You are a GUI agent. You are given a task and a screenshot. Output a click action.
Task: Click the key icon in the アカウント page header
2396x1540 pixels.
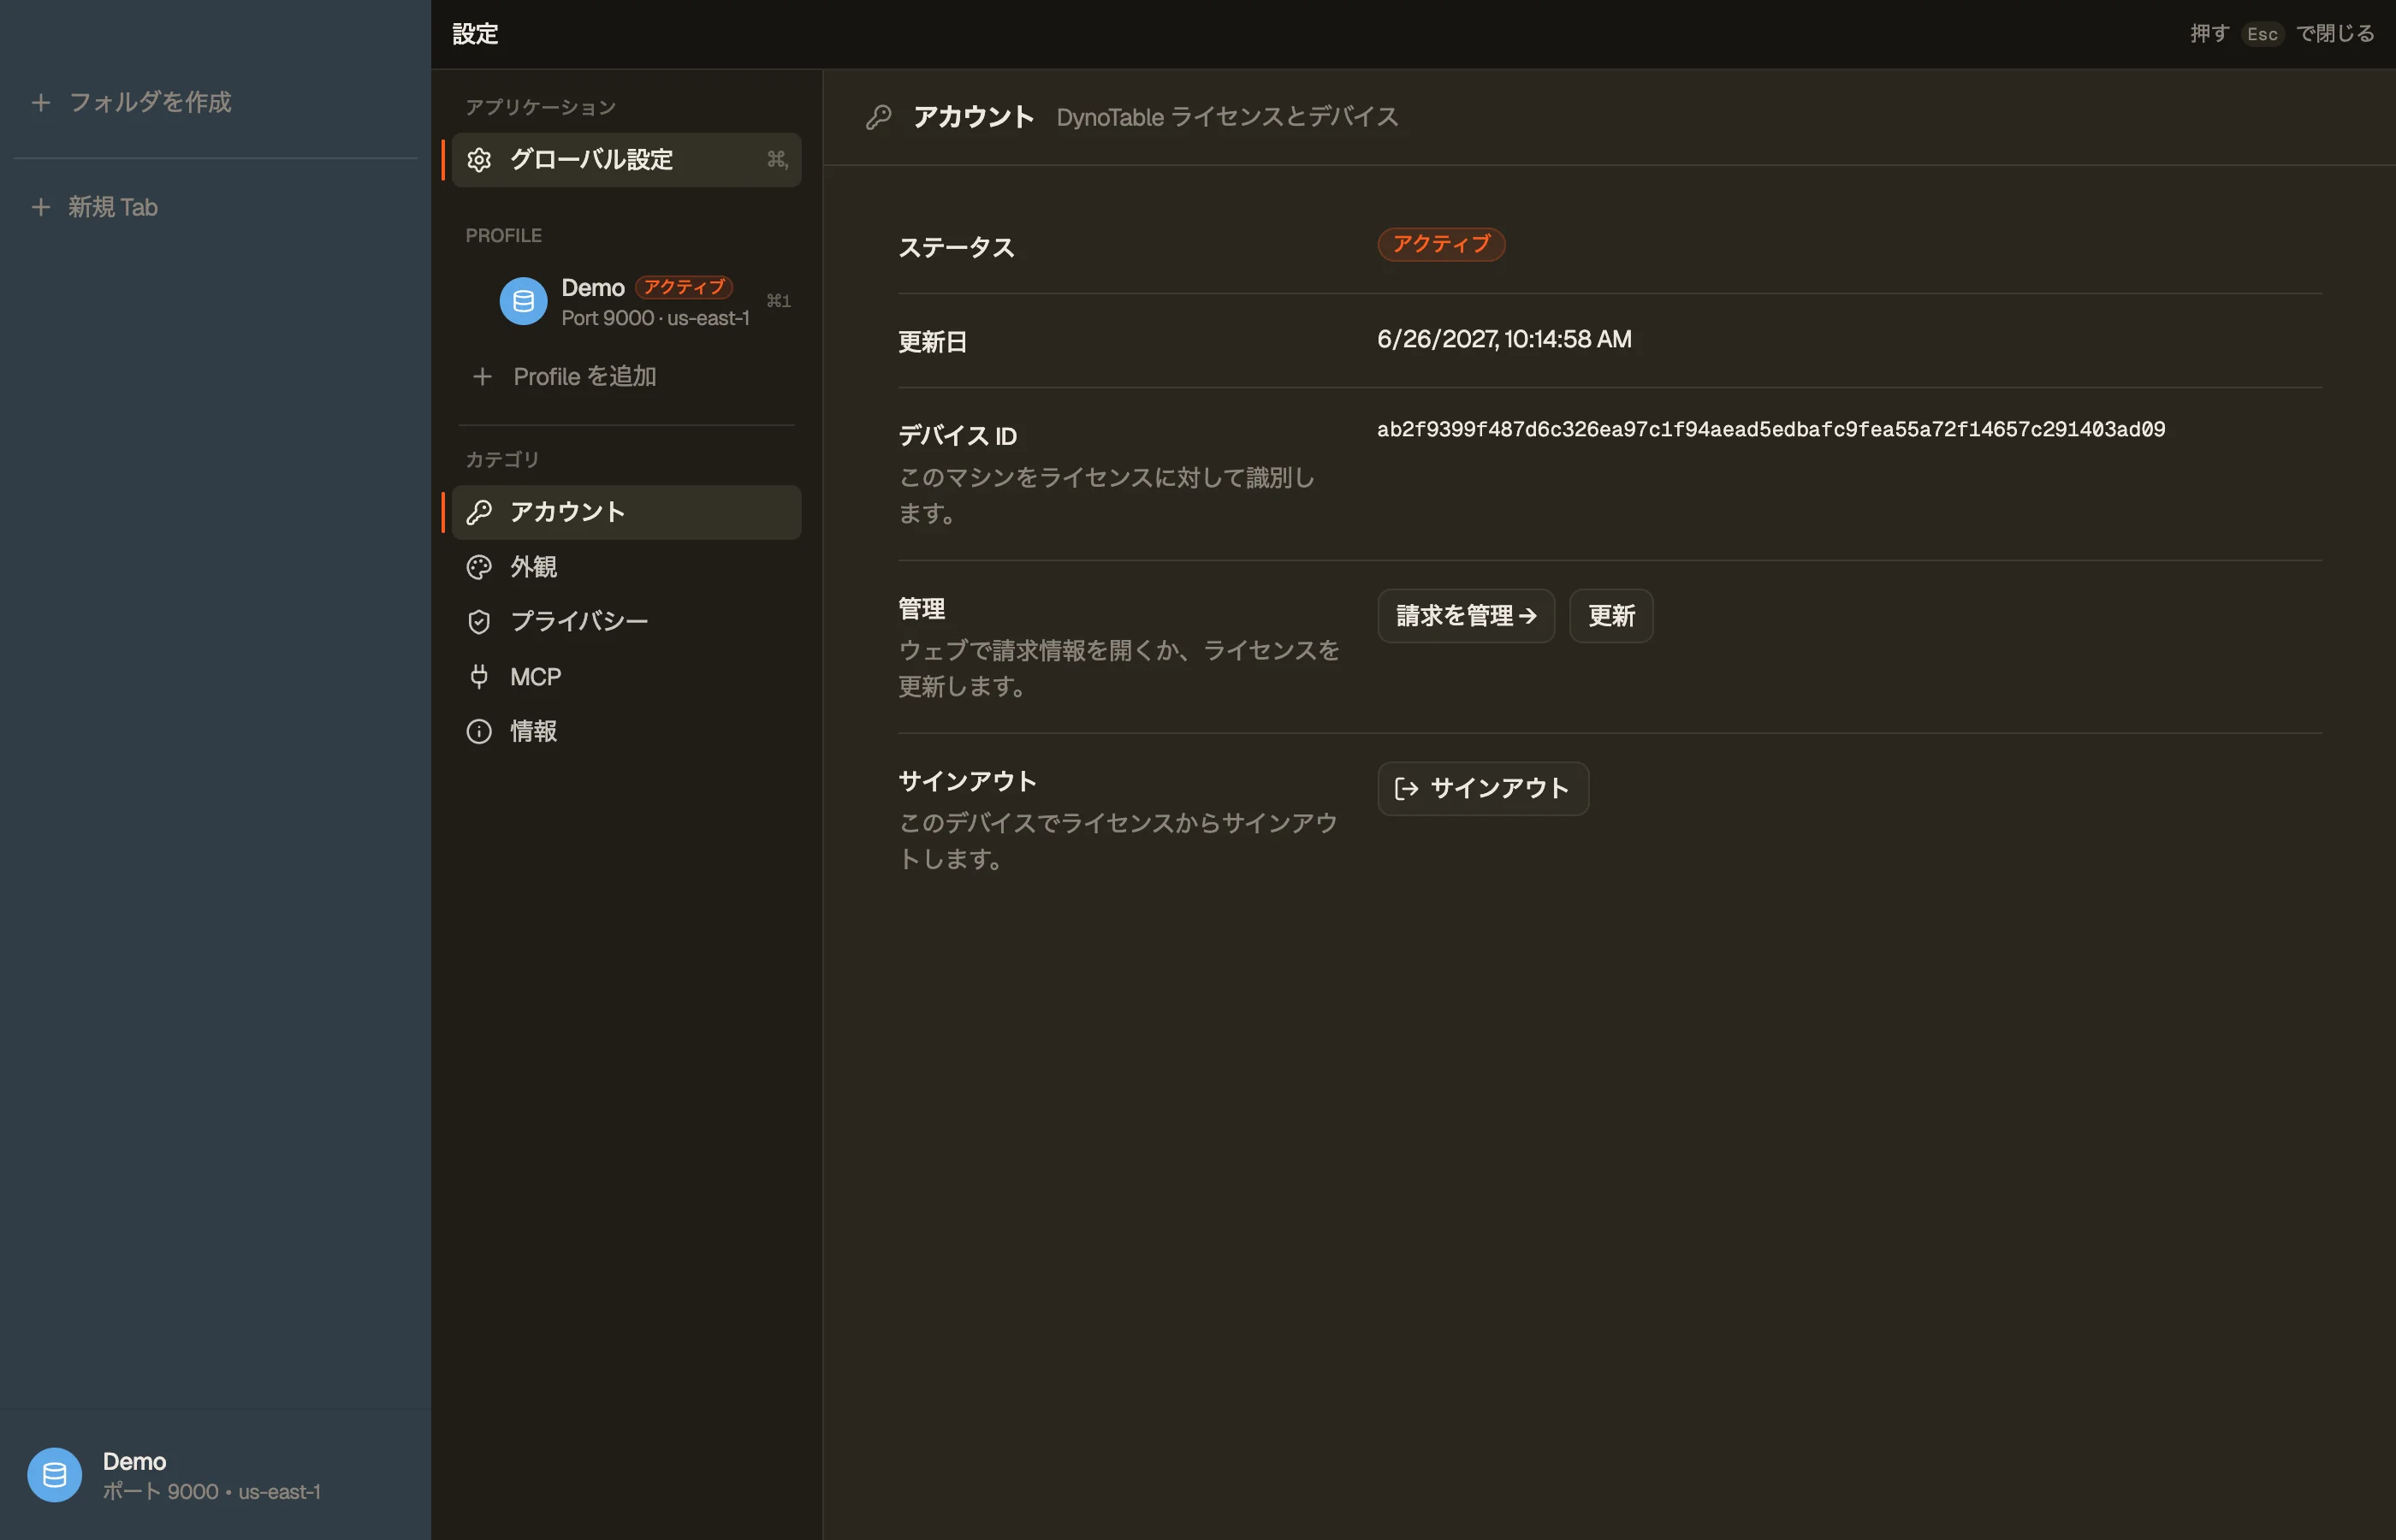[878, 117]
